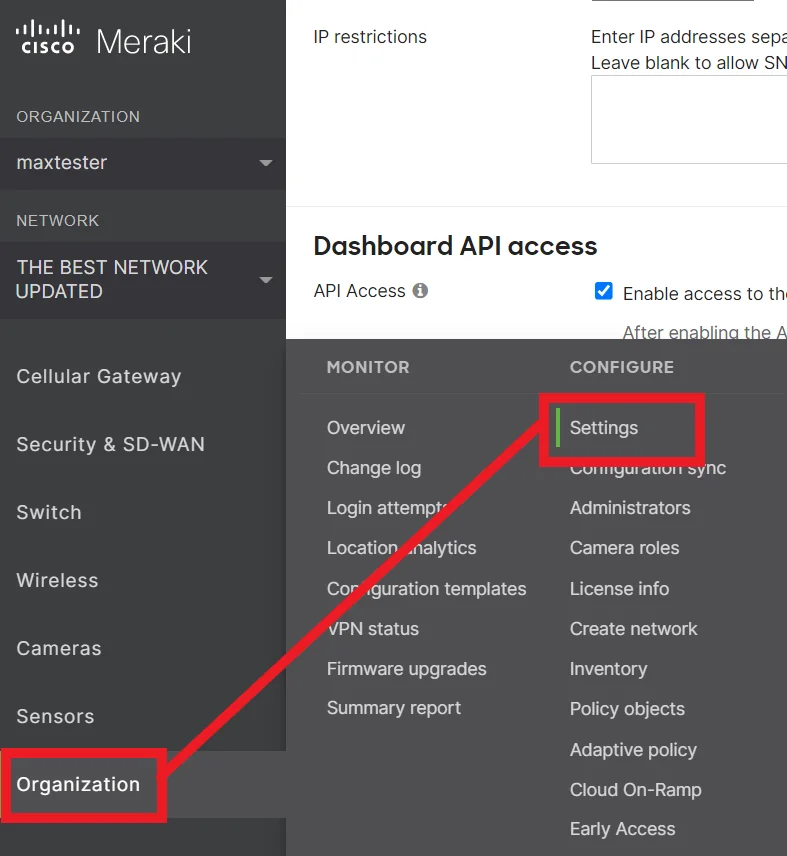Open the Early Access page

(x=622, y=829)
